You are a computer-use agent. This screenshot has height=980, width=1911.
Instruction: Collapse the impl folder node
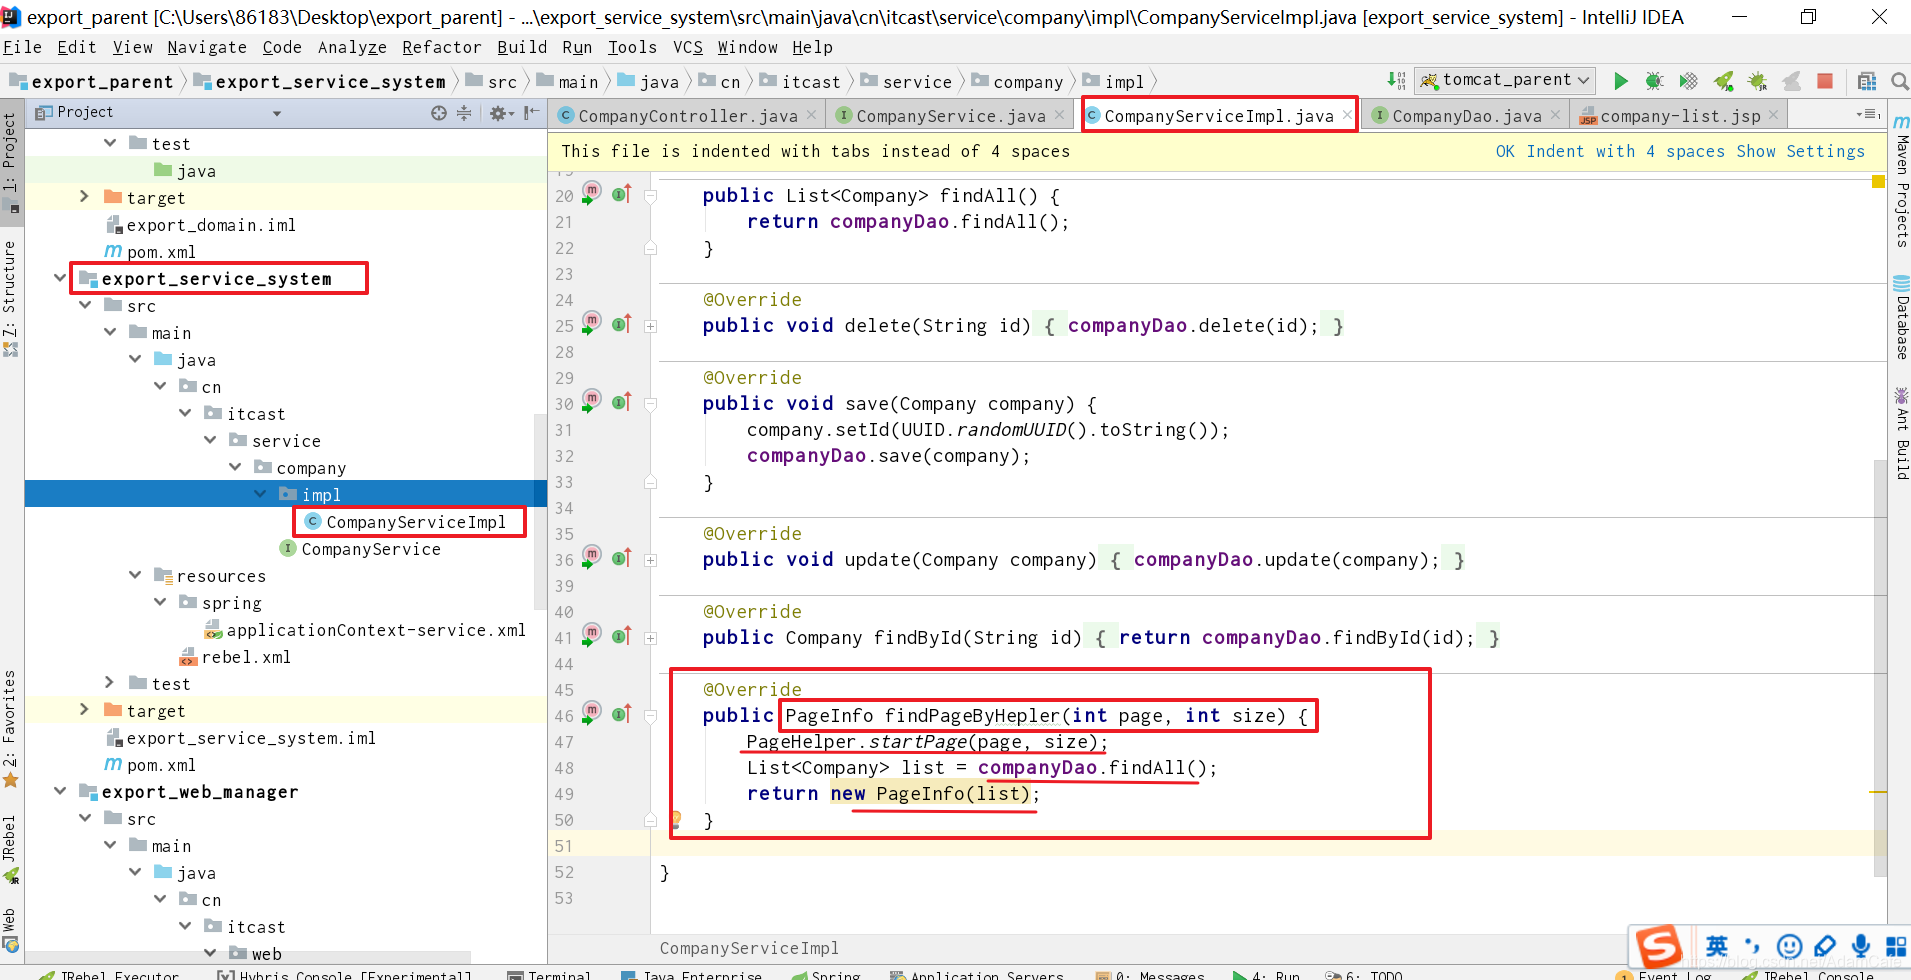click(x=261, y=494)
